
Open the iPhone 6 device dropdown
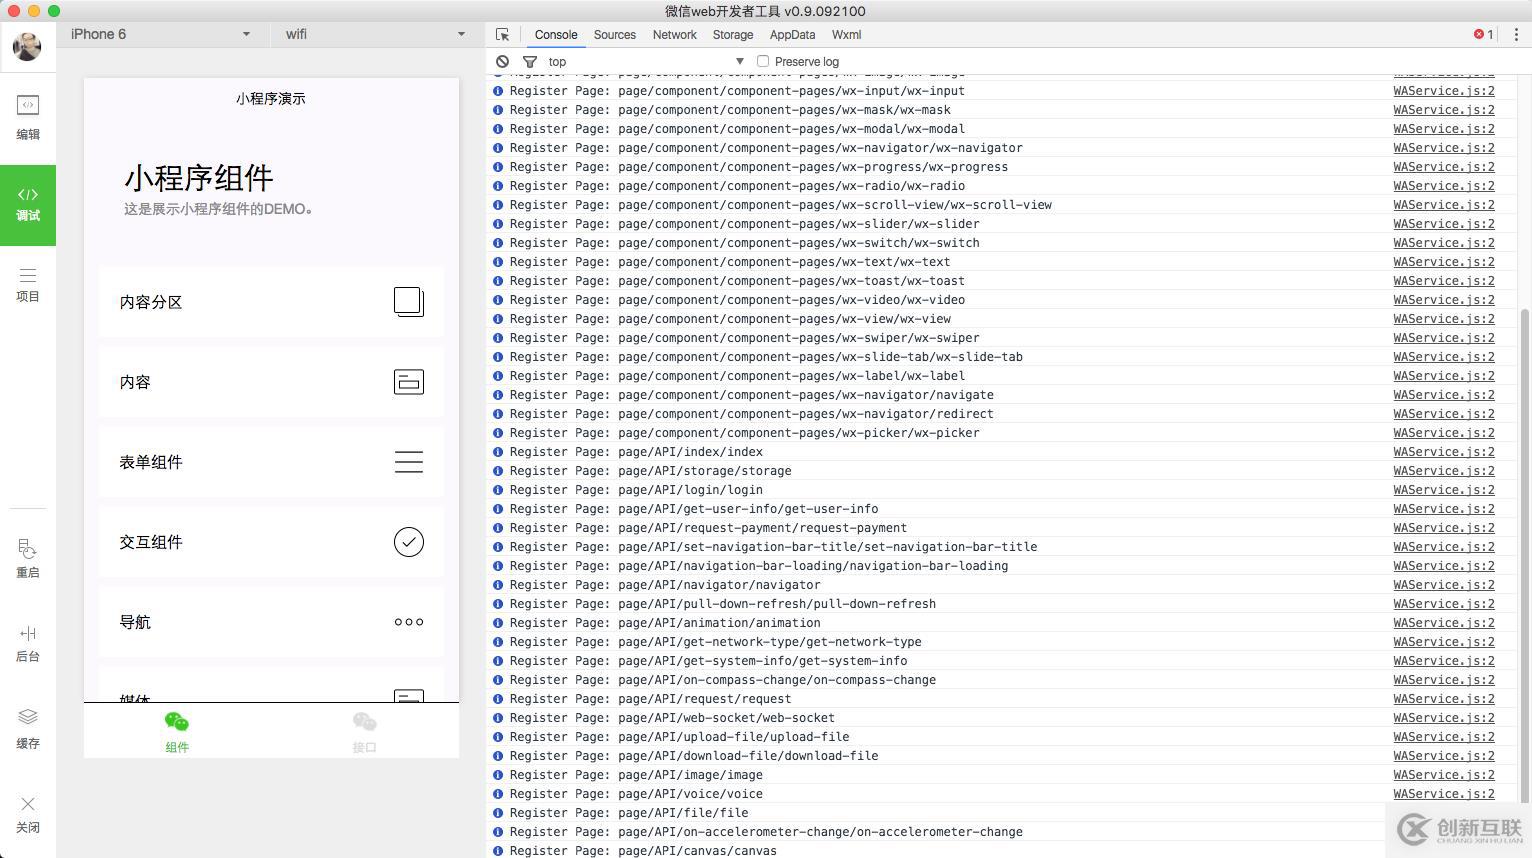[160, 34]
